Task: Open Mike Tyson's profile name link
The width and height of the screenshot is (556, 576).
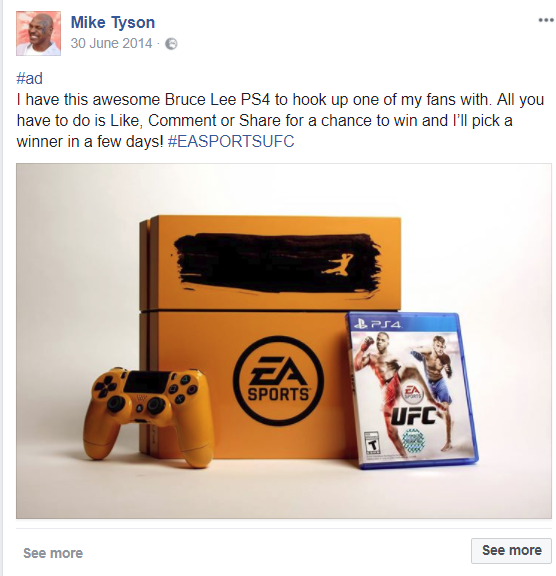Action: [x=113, y=22]
